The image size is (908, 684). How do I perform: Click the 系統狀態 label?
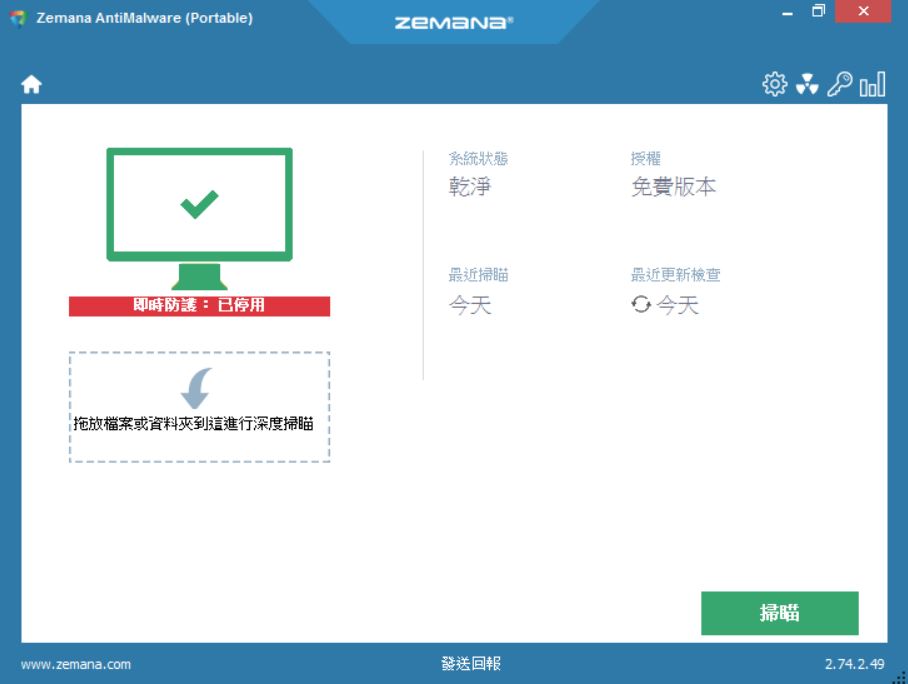[x=478, y=159]
